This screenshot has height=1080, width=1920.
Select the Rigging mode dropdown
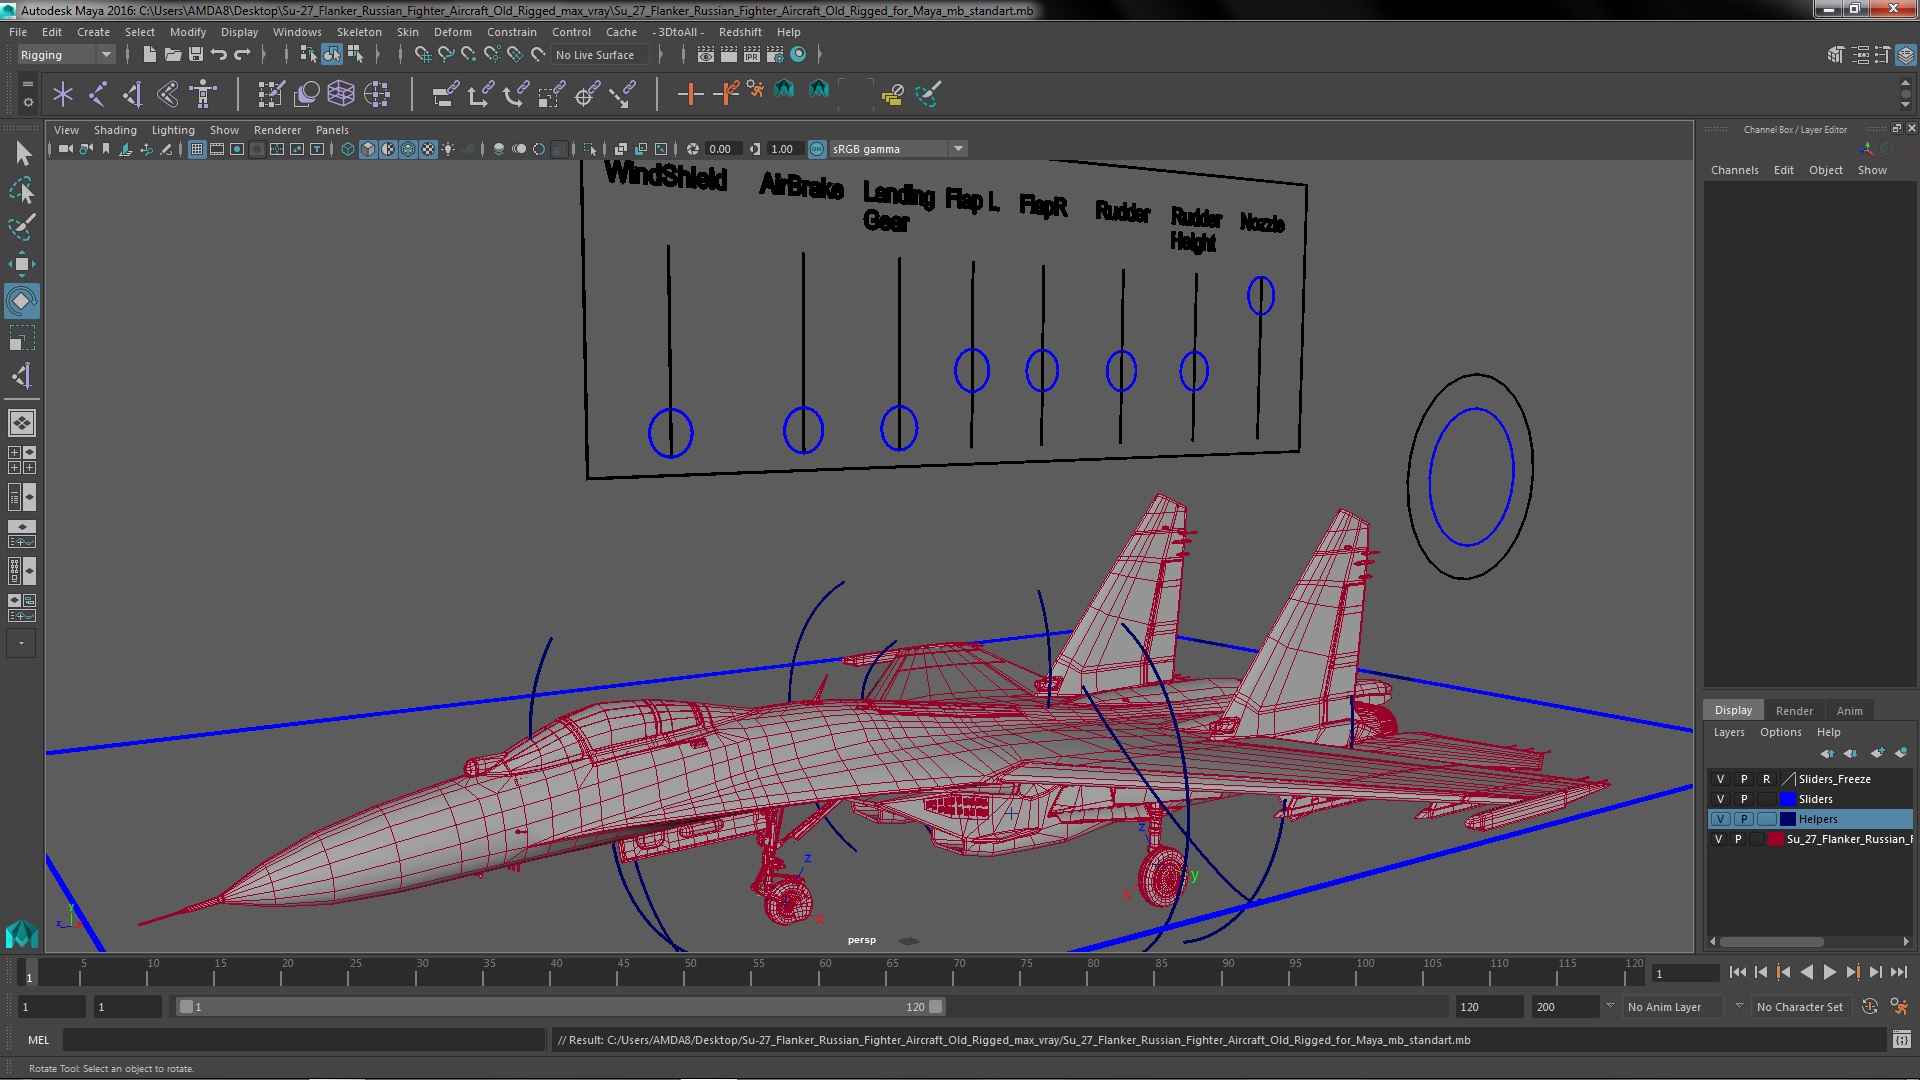[63, 54]
